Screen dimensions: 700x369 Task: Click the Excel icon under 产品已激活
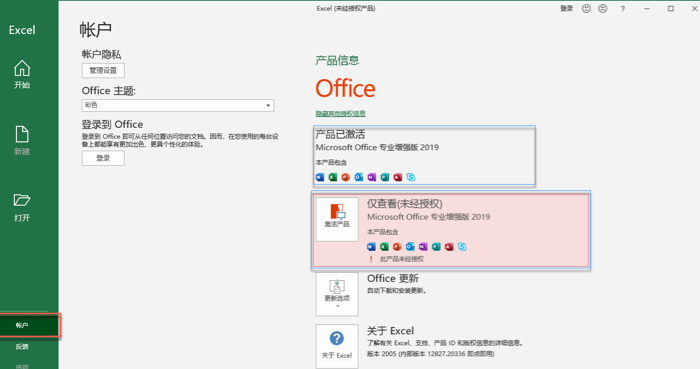333,177
